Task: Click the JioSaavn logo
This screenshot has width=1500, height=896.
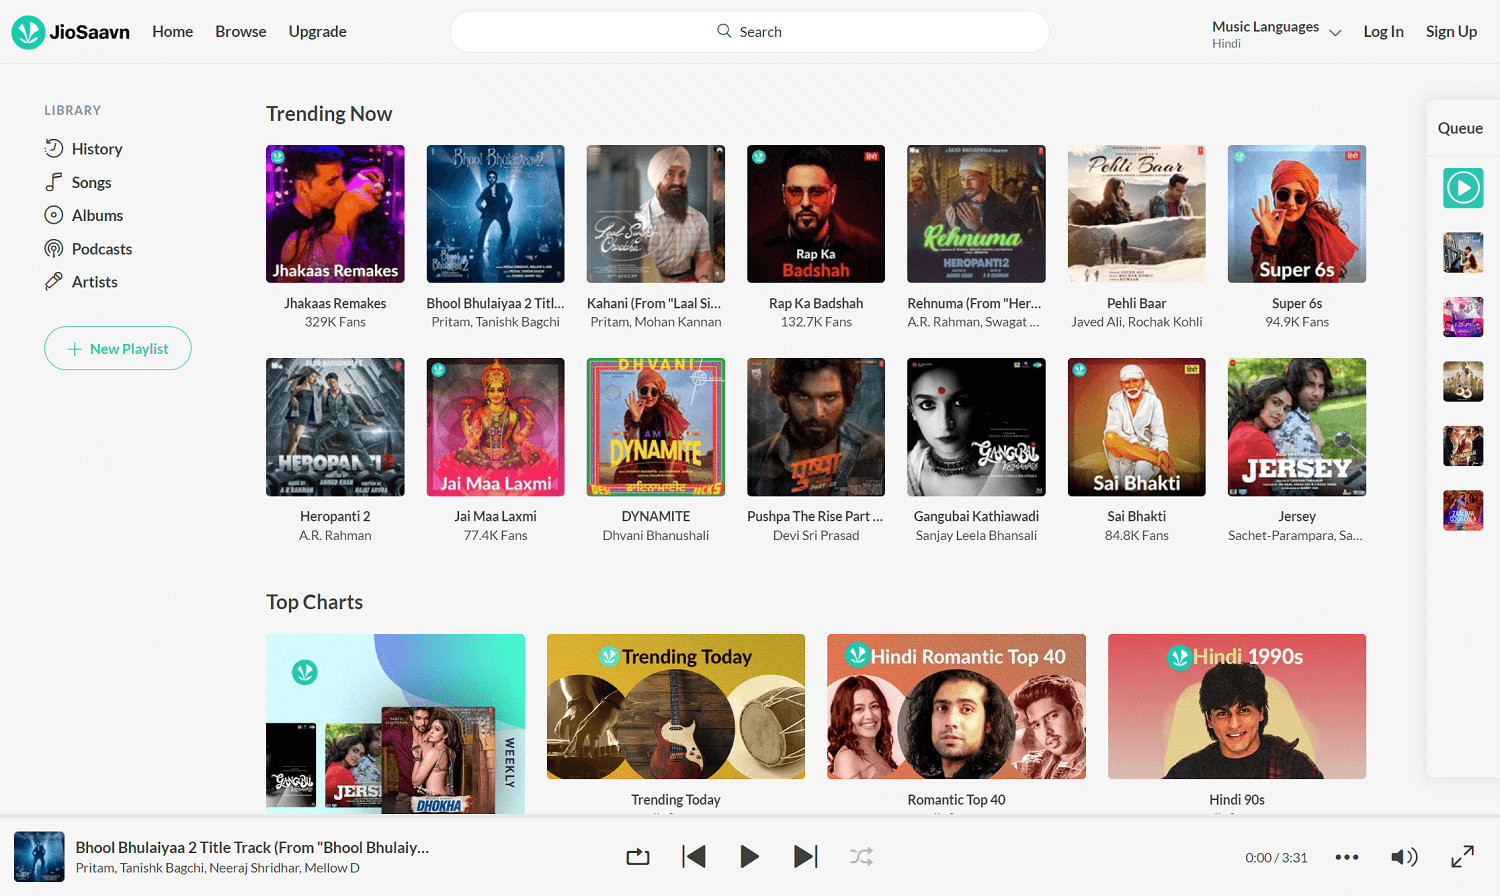Action: 71,32
